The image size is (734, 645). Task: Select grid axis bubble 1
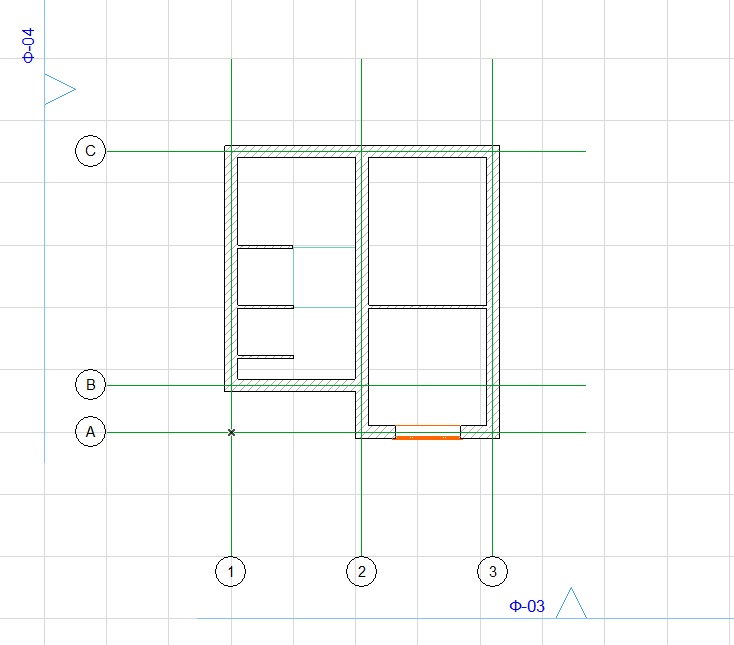[230, 571]
